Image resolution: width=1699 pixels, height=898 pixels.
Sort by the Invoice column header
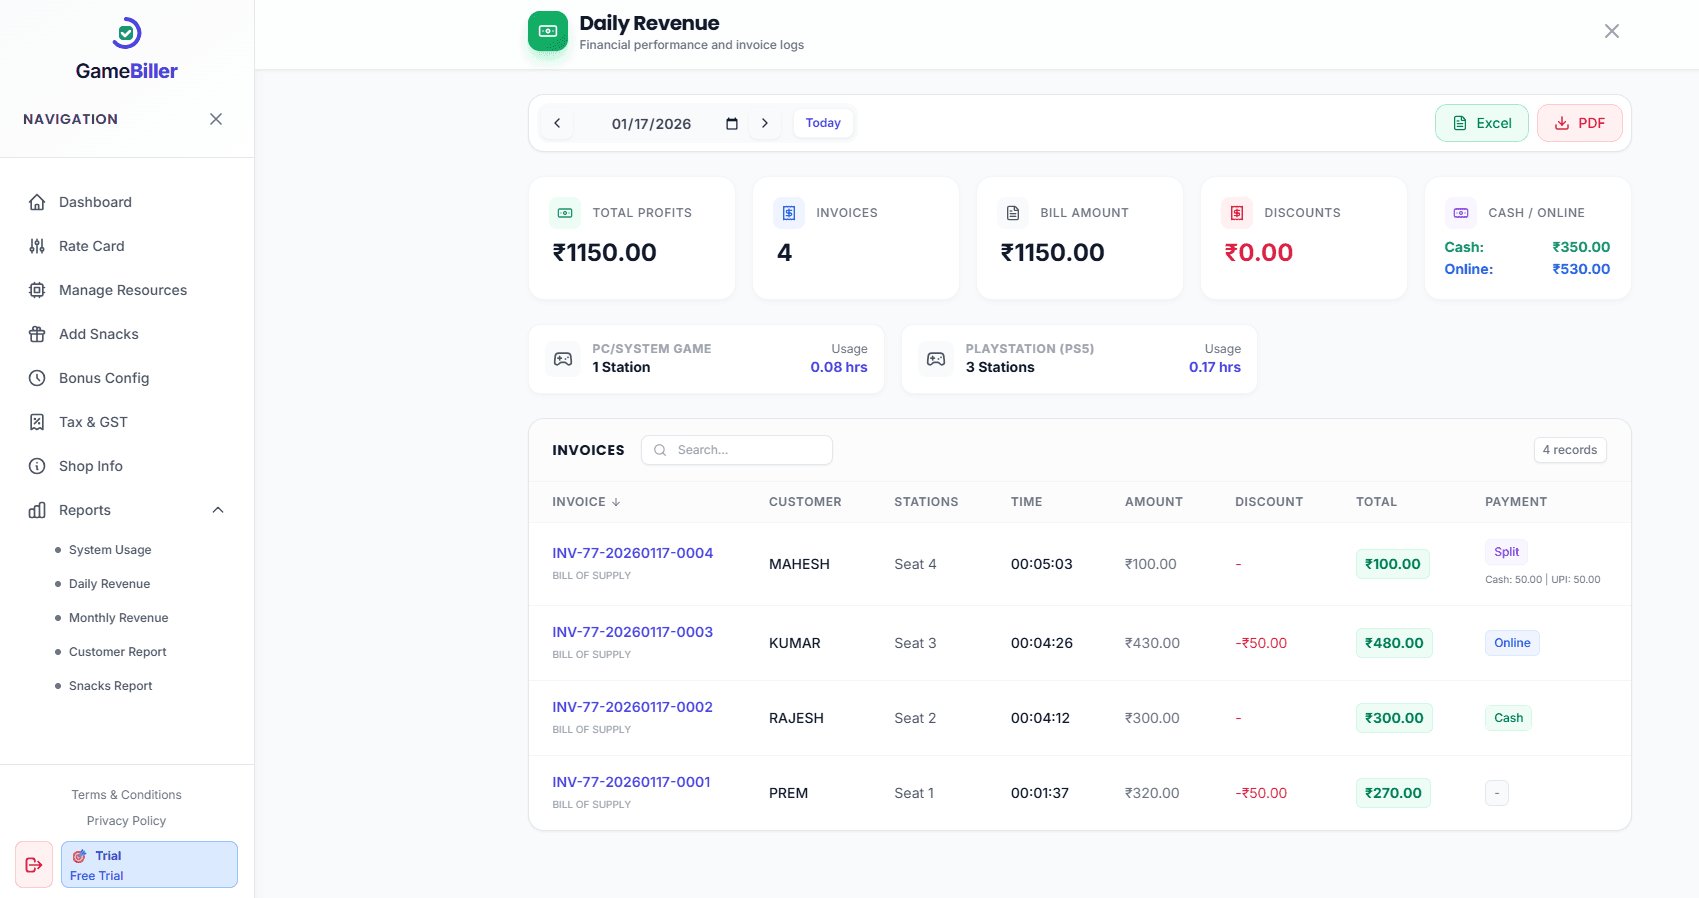click(586, 502)
